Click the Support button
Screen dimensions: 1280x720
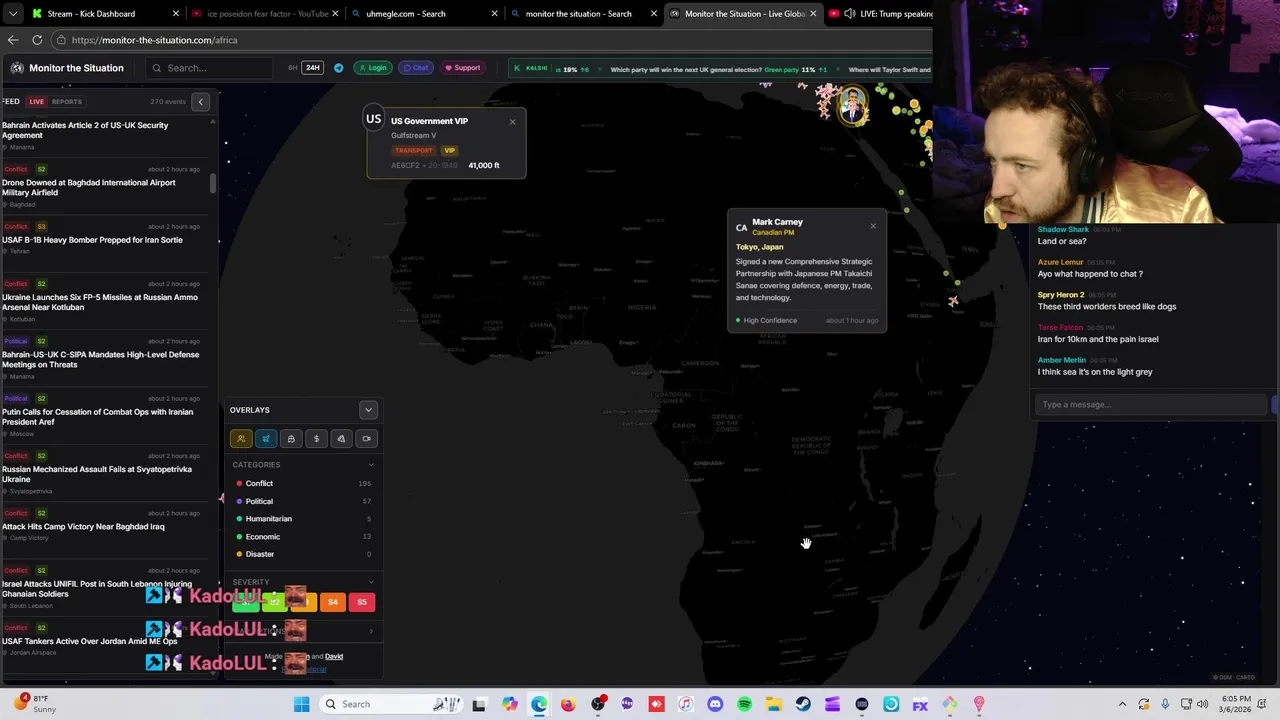click(x=462, y=68)
